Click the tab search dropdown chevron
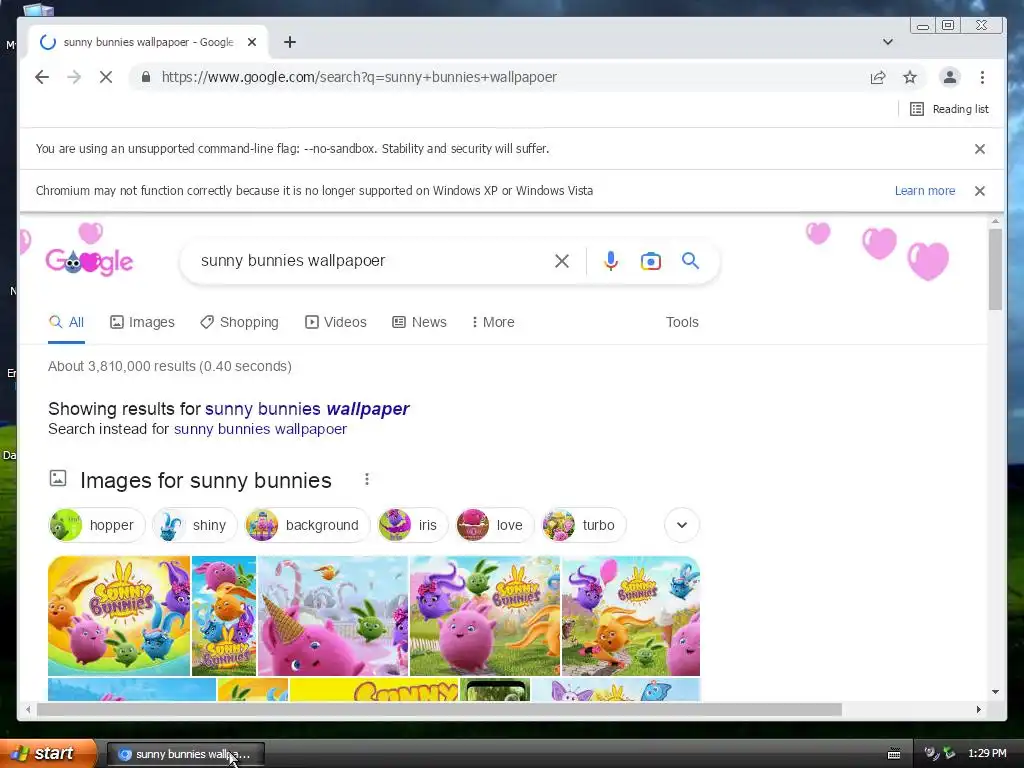The width and height of the screenshot is (1024, 768). (x=888, y=42)
